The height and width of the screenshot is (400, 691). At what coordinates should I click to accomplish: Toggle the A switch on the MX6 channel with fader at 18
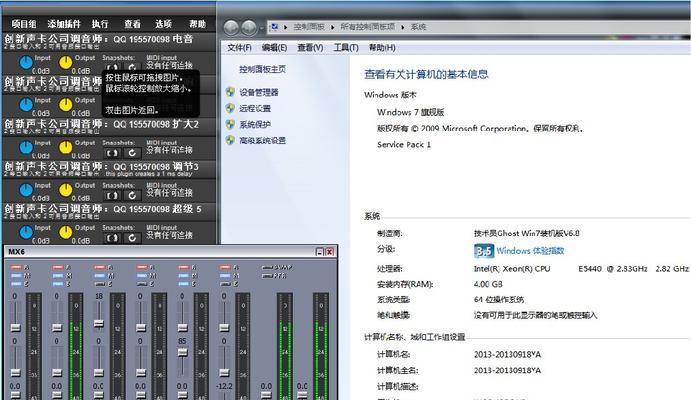pyautogui.click(x=100, y=267)
